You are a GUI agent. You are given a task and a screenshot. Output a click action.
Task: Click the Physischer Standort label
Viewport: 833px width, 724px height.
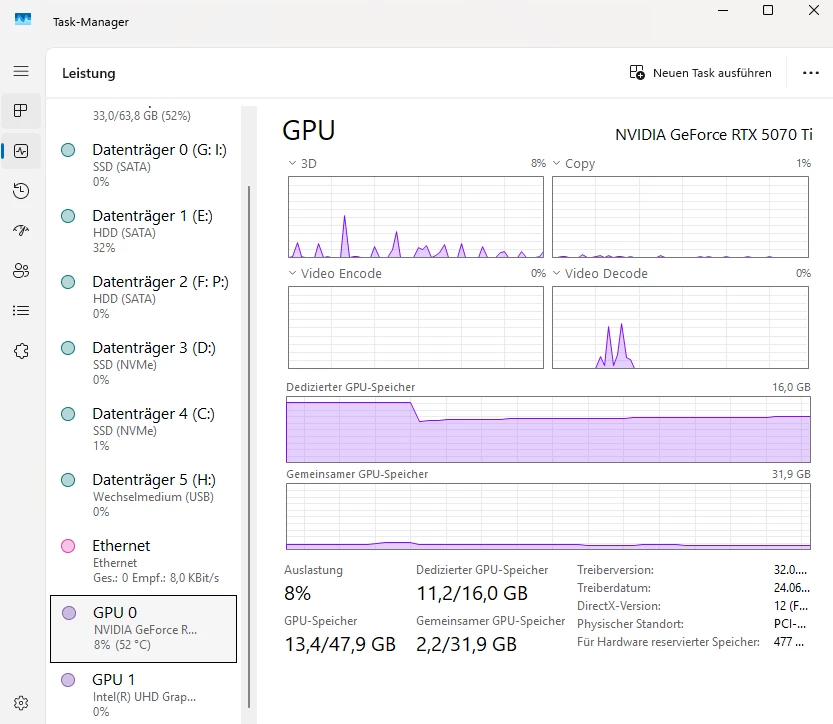630,624
